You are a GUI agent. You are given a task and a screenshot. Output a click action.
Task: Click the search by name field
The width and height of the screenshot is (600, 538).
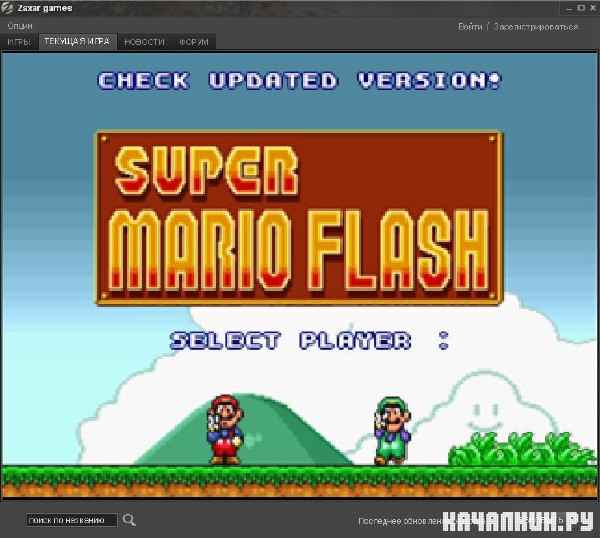(x=72, y=520)
